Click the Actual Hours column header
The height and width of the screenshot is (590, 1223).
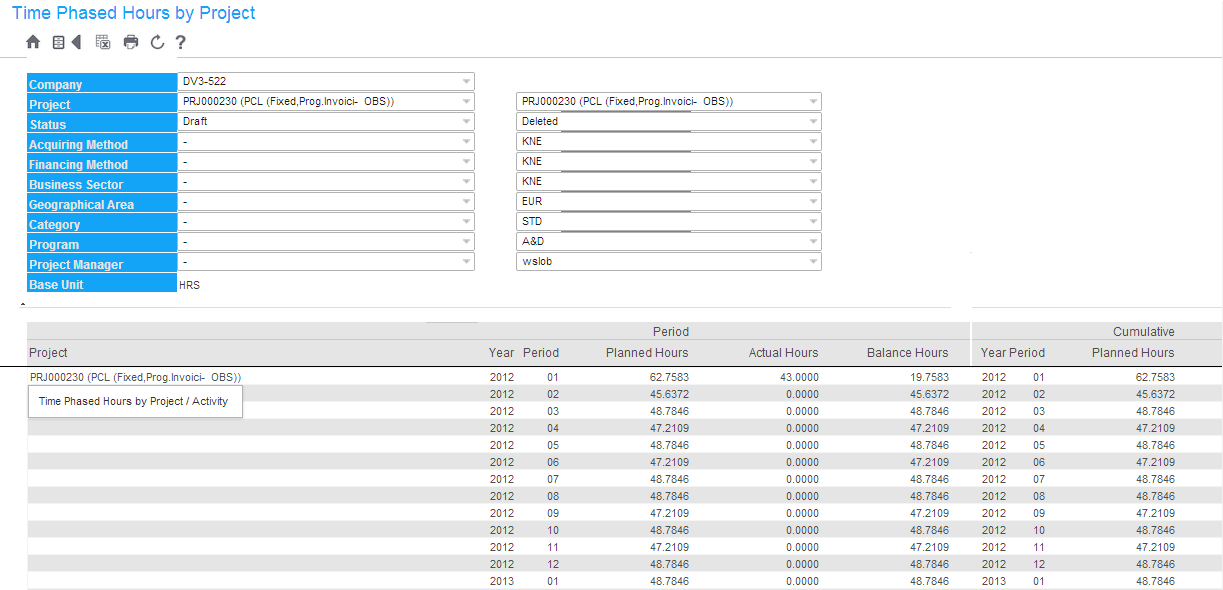tap(783, 353)
